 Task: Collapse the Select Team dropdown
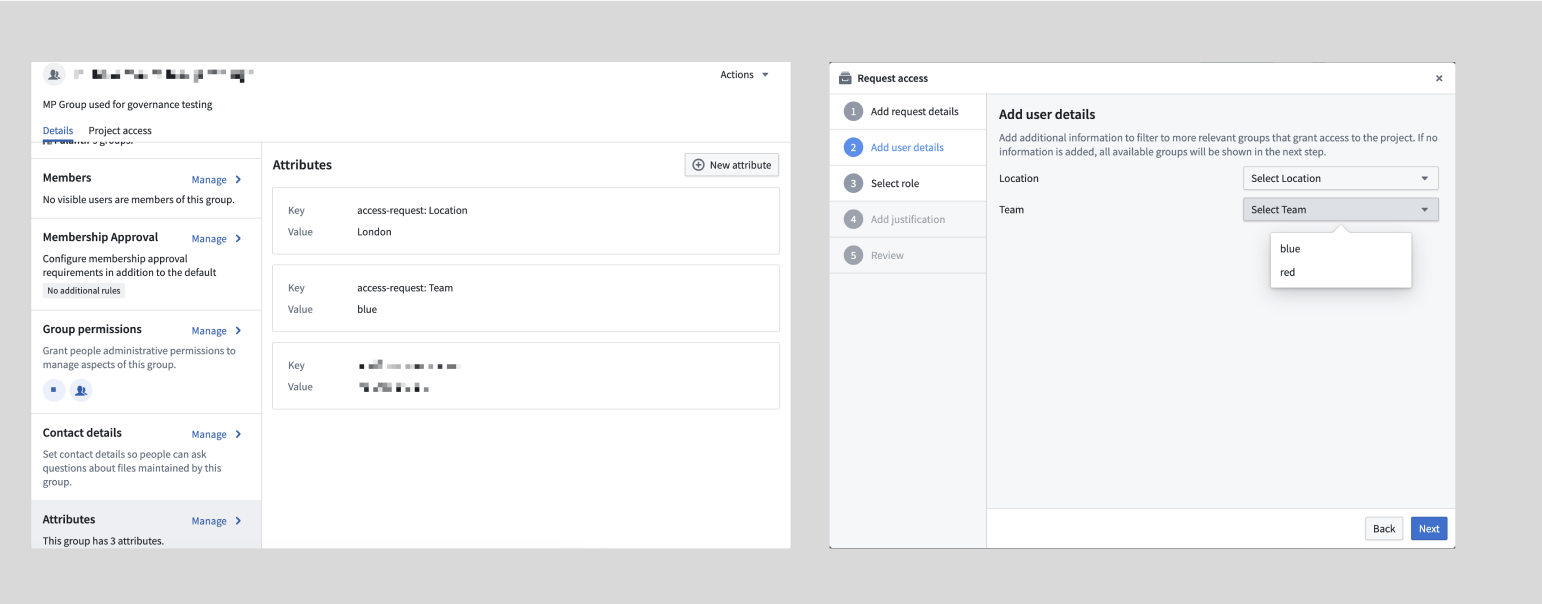pyautogui.click(x=1340, y=209)
